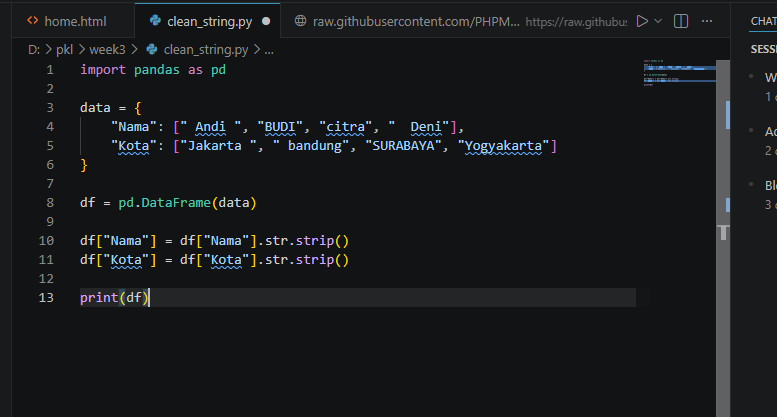Click the closing brace on line 6
Image resolution: width=777 pixels, height=417 pixels.
84,165
